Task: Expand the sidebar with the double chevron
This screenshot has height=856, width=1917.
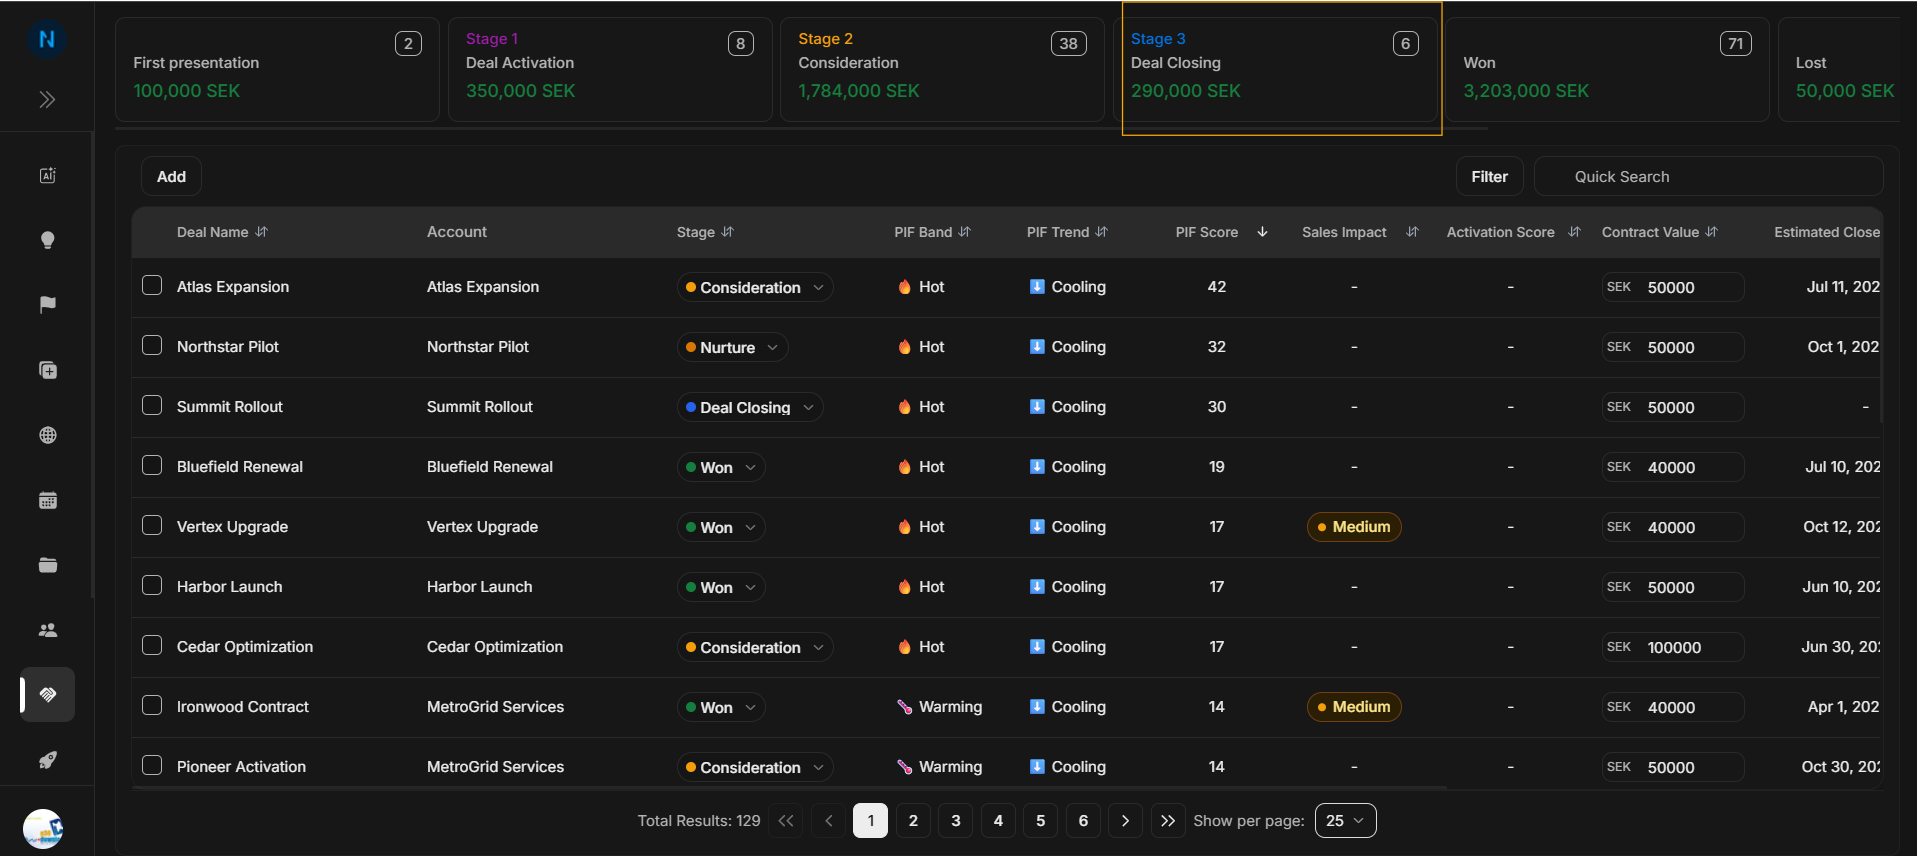Action: [x=47, y=99]
